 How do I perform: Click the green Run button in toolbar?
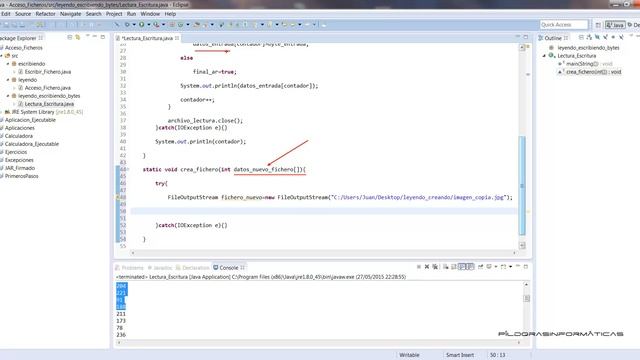tap(142, 24)
